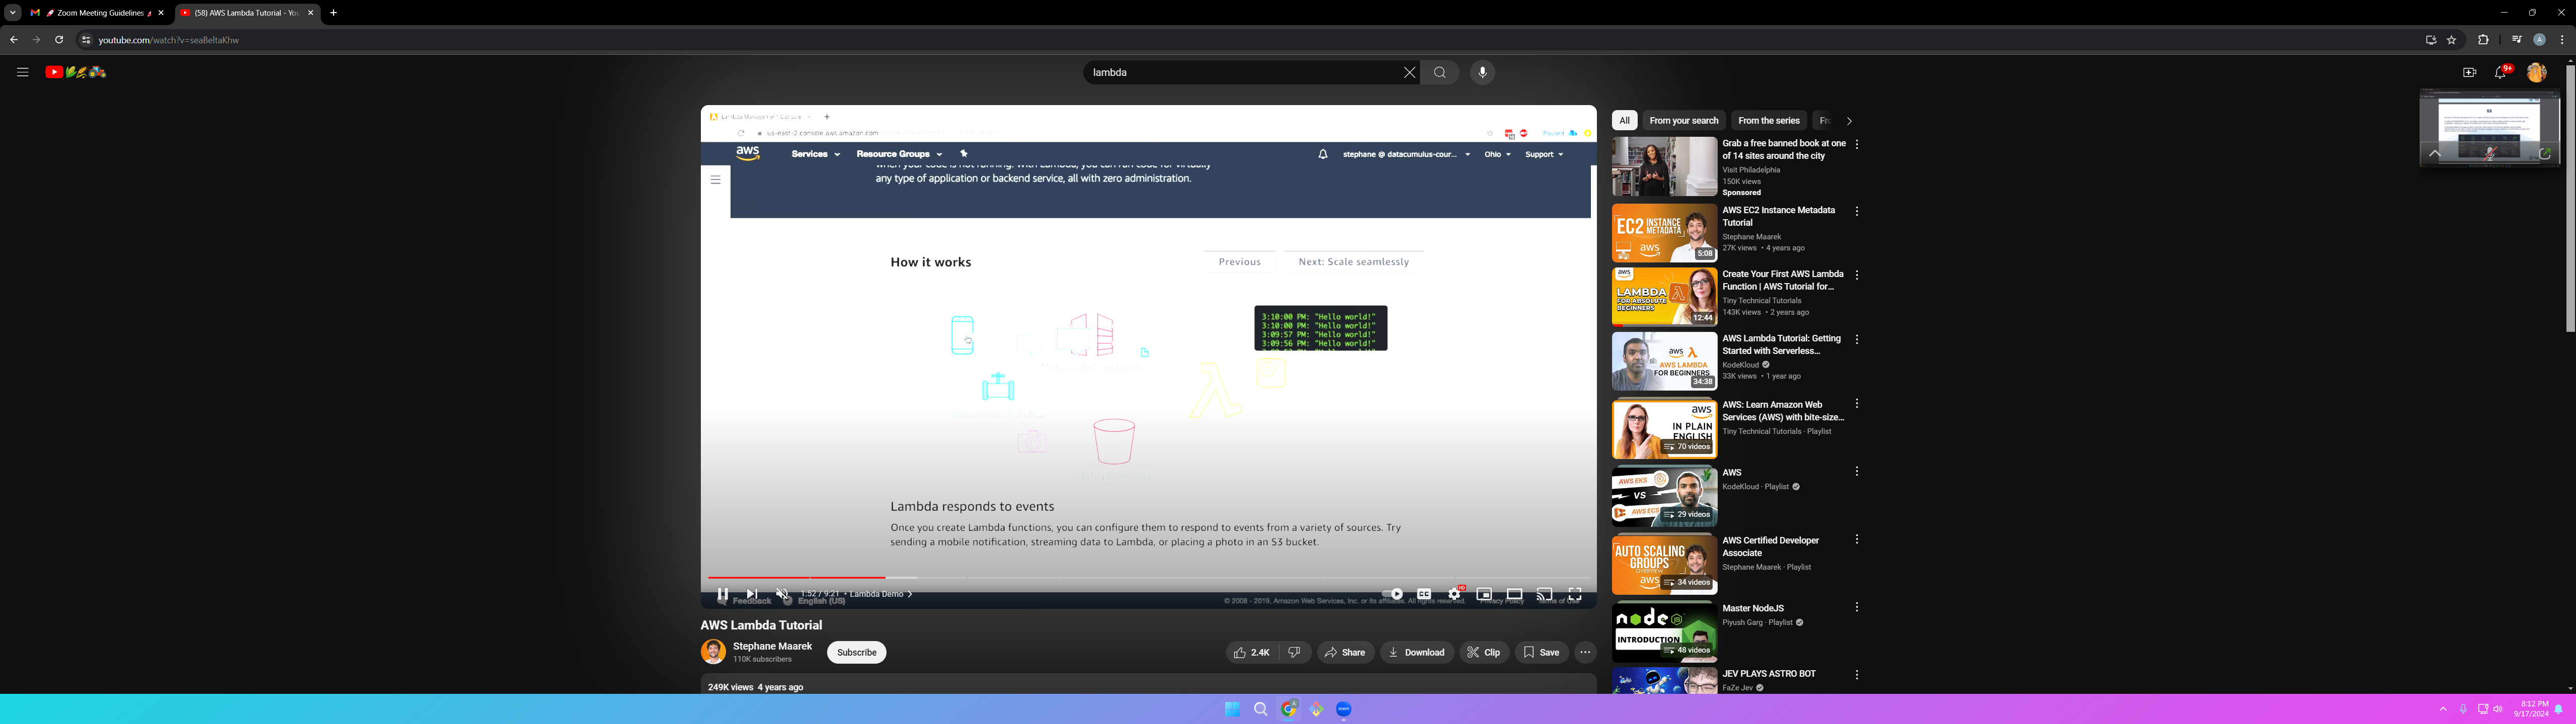
Task: Click the Download button
Action: pyautogui.click(x=1417, y=652)
